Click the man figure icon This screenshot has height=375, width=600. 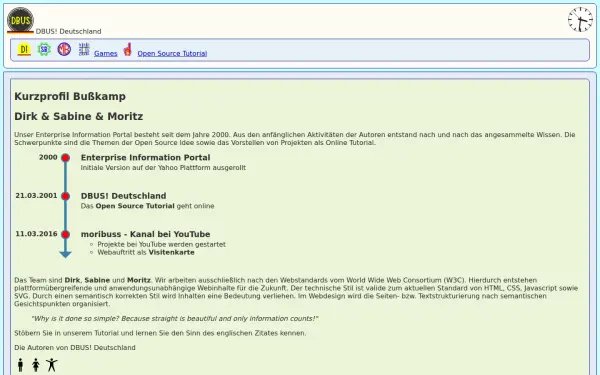pyautogui.click(x=20, y=365)
